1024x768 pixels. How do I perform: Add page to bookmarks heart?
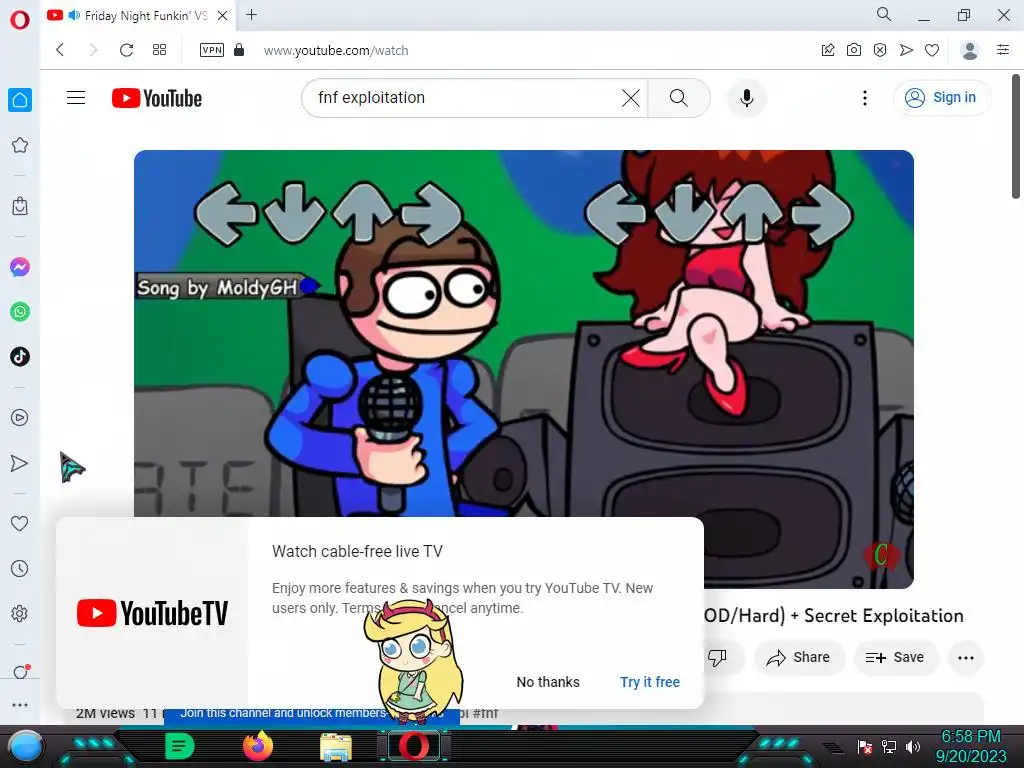point(932,50)
